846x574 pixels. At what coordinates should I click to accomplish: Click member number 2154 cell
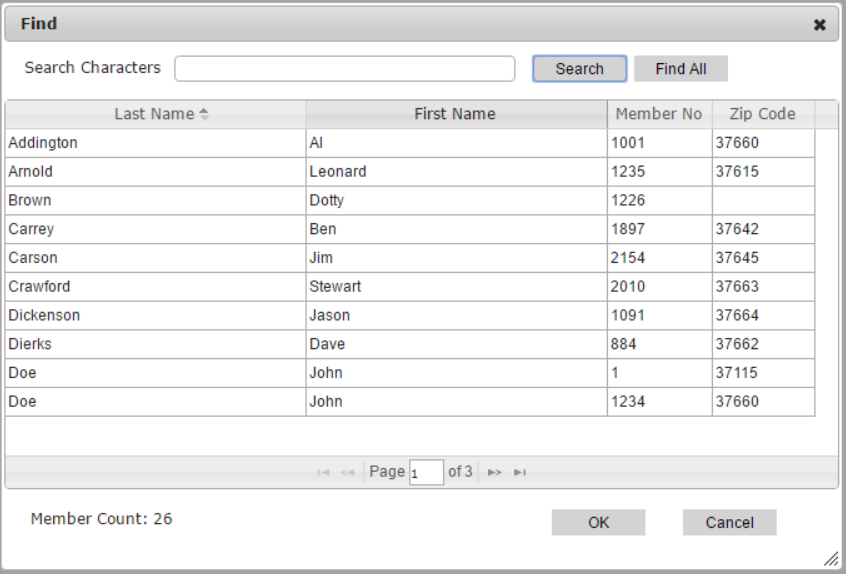(659, 258)
